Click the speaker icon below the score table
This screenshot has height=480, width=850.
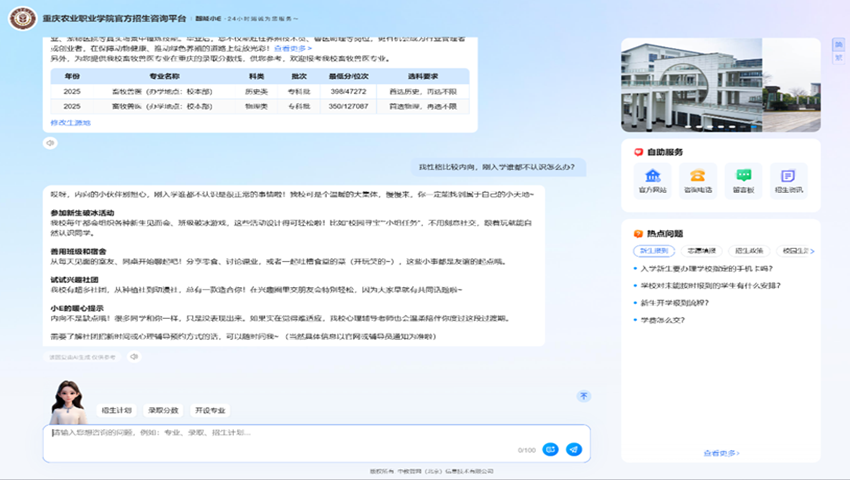pos(50,143)
